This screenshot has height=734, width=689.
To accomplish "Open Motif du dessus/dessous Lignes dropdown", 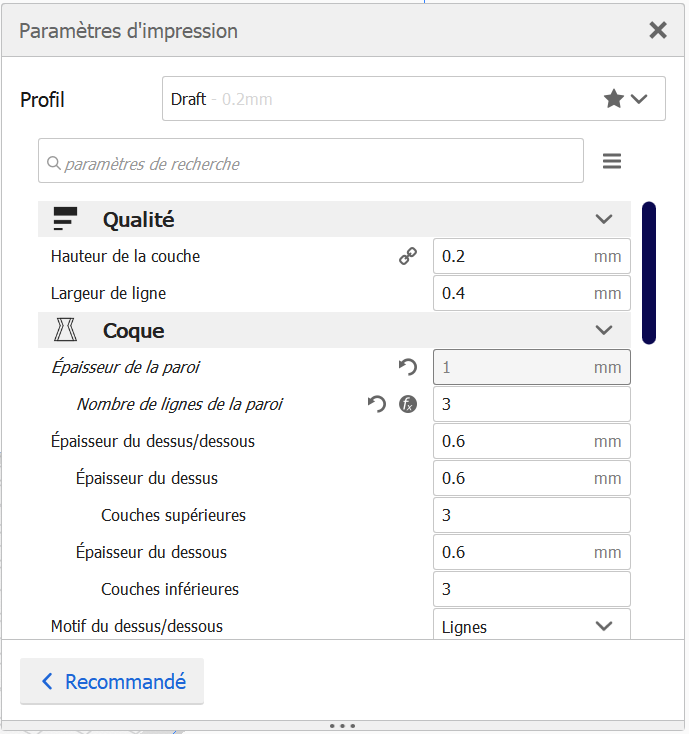I will [532, 624].
